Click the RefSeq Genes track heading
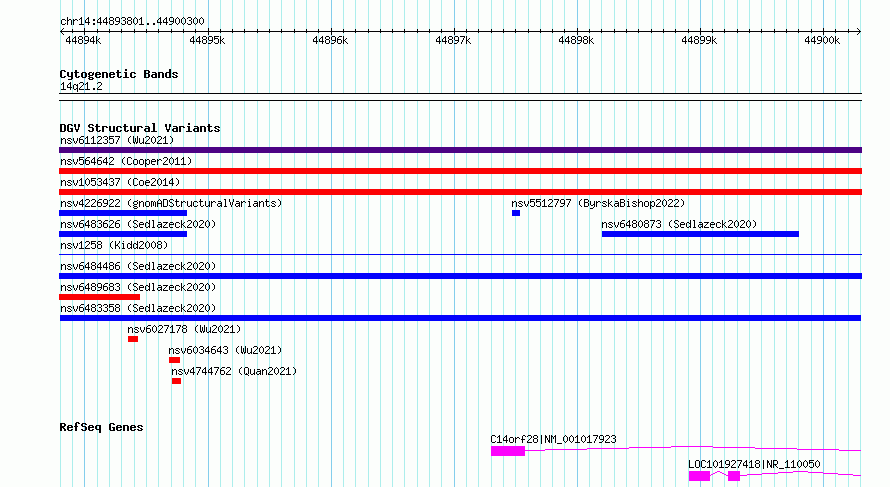The width and height of the screenshot is (890, 487). click(101, 427)
